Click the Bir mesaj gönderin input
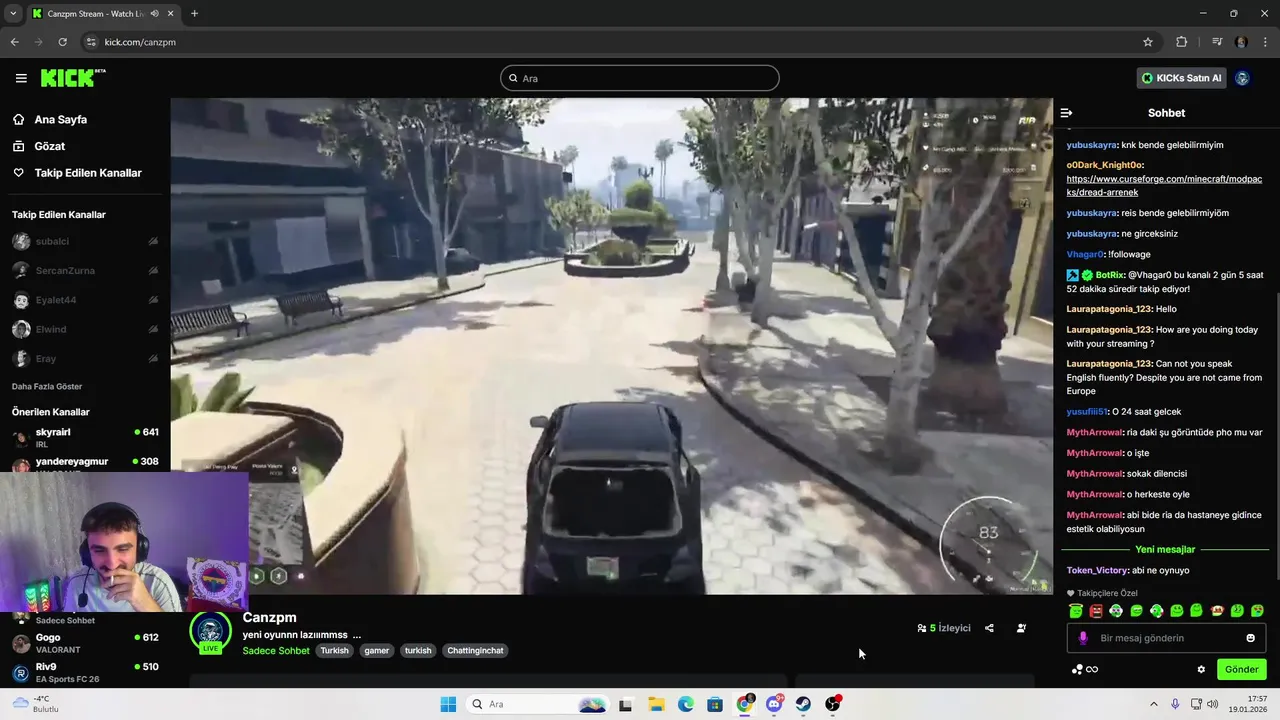This screenshot has height=720, width=1280. coord(1166,638)
